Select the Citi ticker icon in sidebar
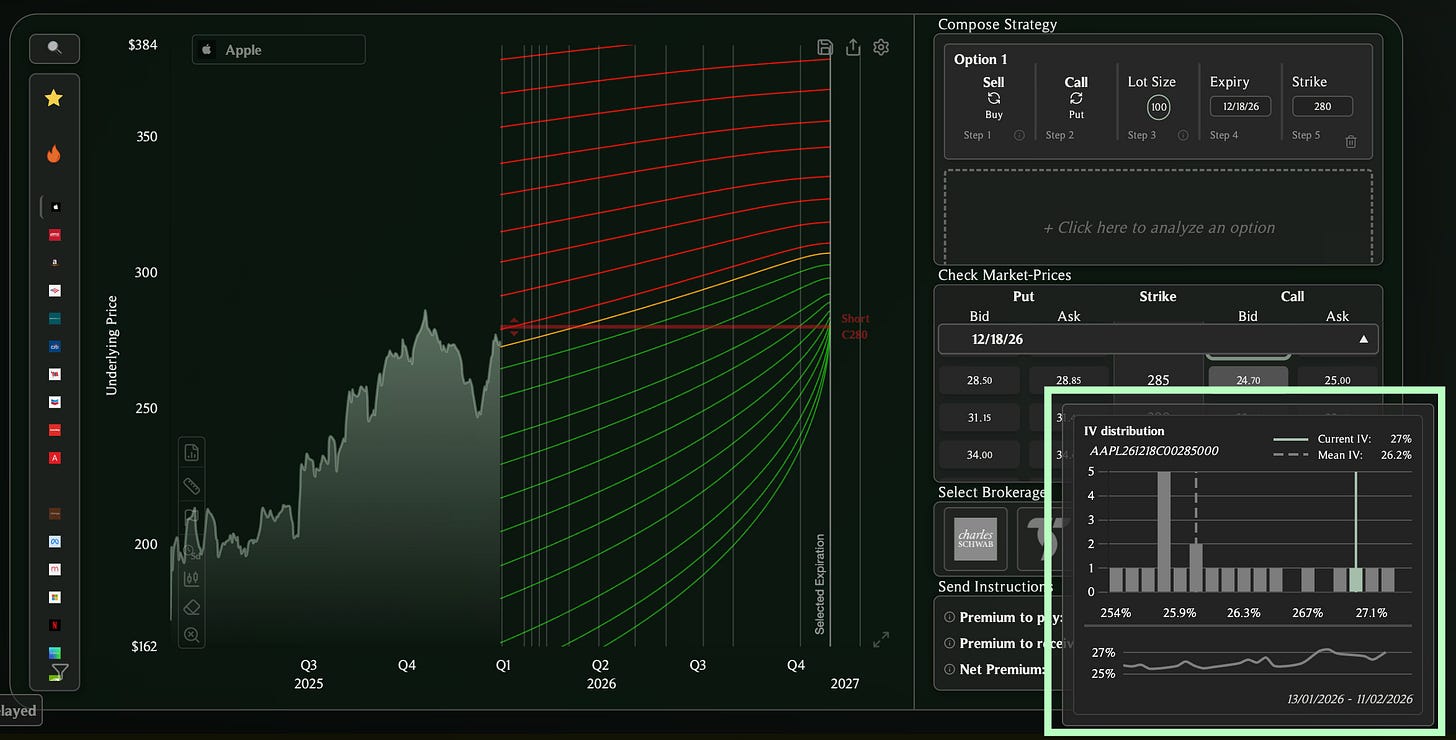 click(55, 346)
